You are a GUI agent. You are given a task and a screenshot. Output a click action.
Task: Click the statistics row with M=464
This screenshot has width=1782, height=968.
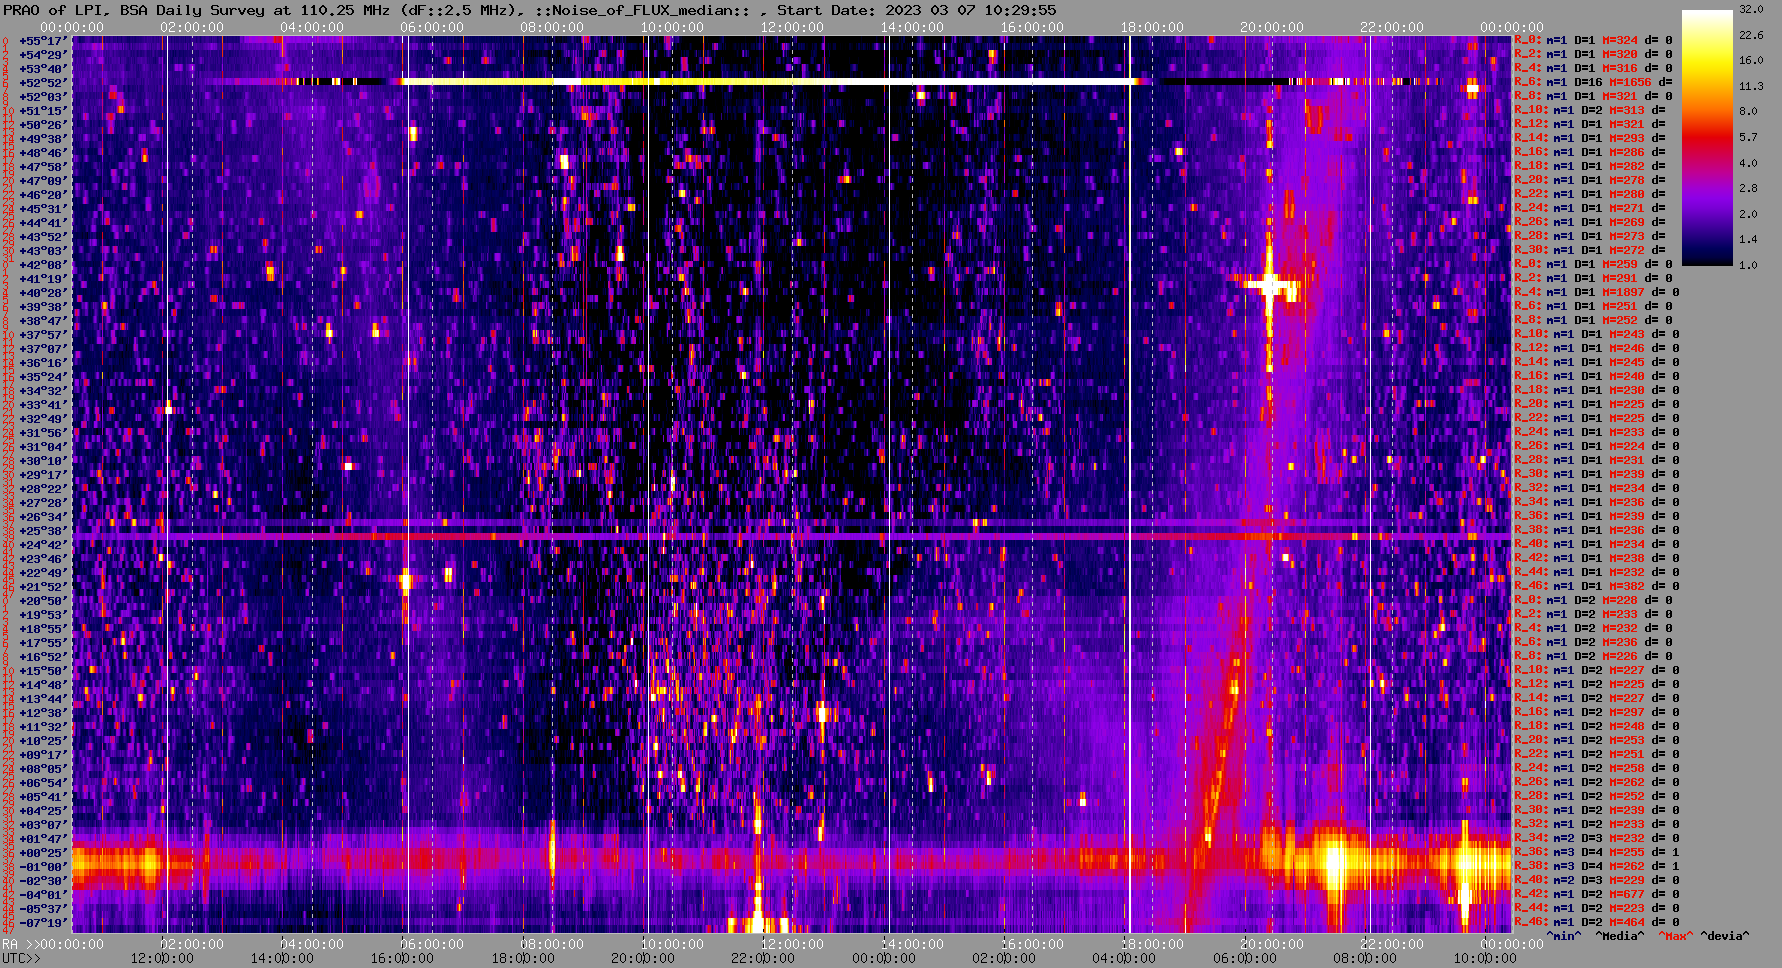click(x=1597, y=922)
